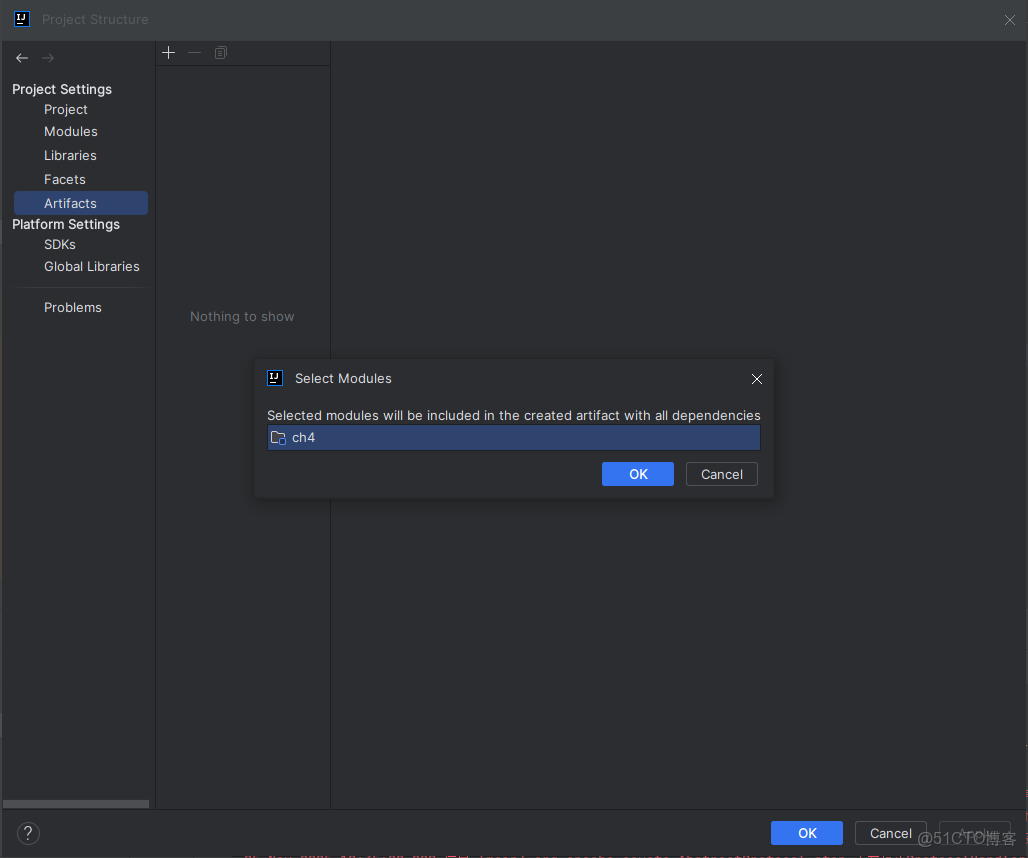This screenshot has height=858, width=1028.
Task: Open the SDKs platform settings
Action: [60, 244]
